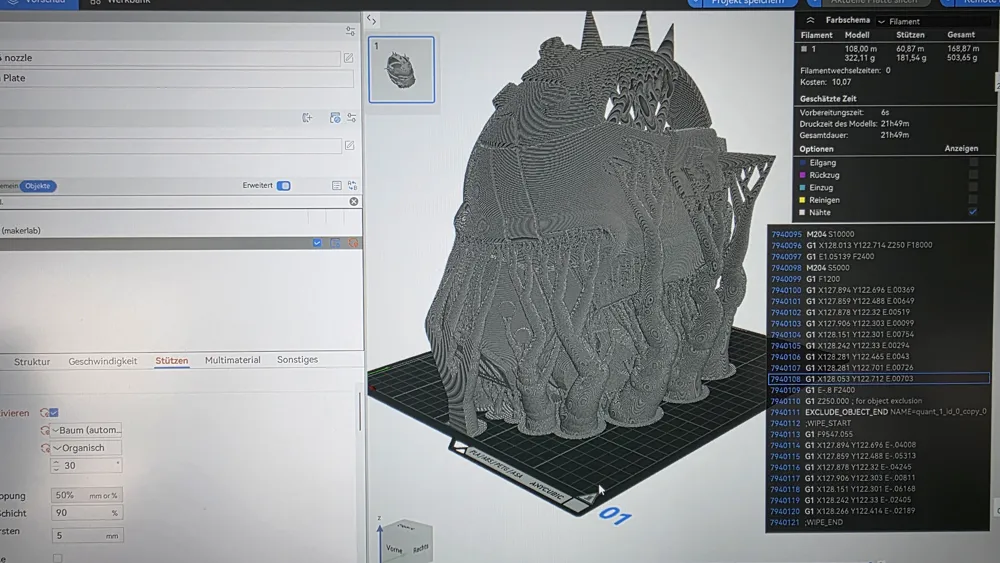Open filament settings sliders icon
This screenshot has height=563, width=1000.
click(x=351, y=118)
